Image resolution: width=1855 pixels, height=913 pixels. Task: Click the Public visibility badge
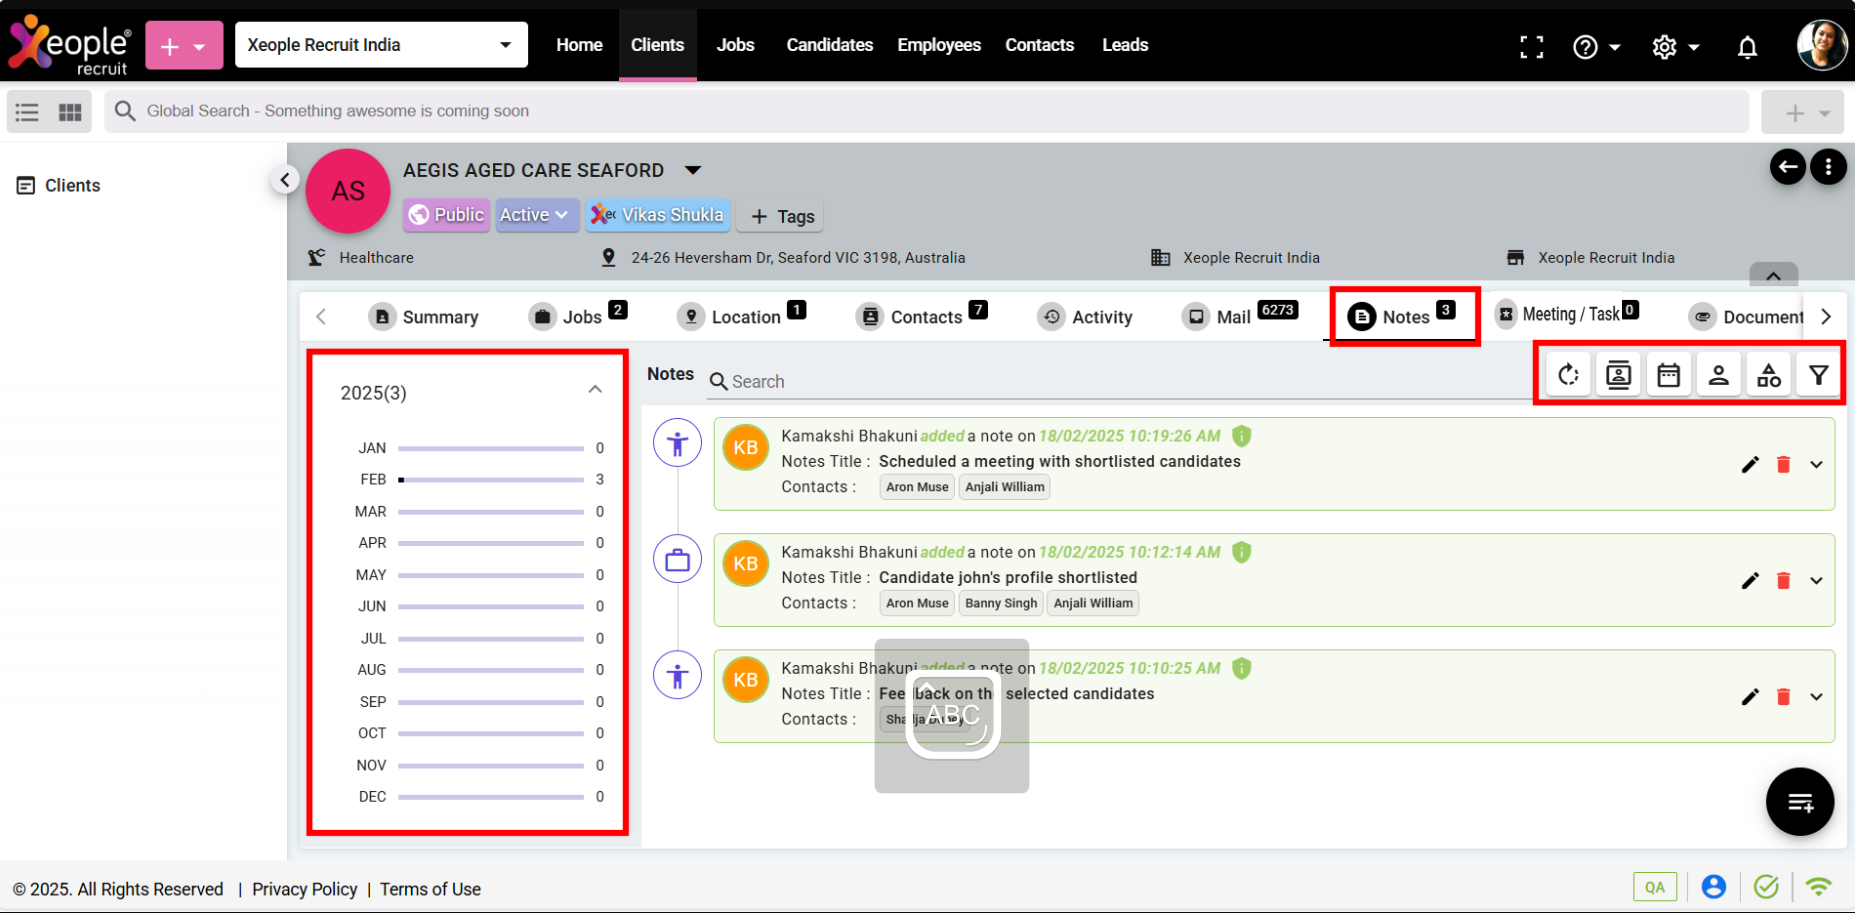[x=447, y=214]
